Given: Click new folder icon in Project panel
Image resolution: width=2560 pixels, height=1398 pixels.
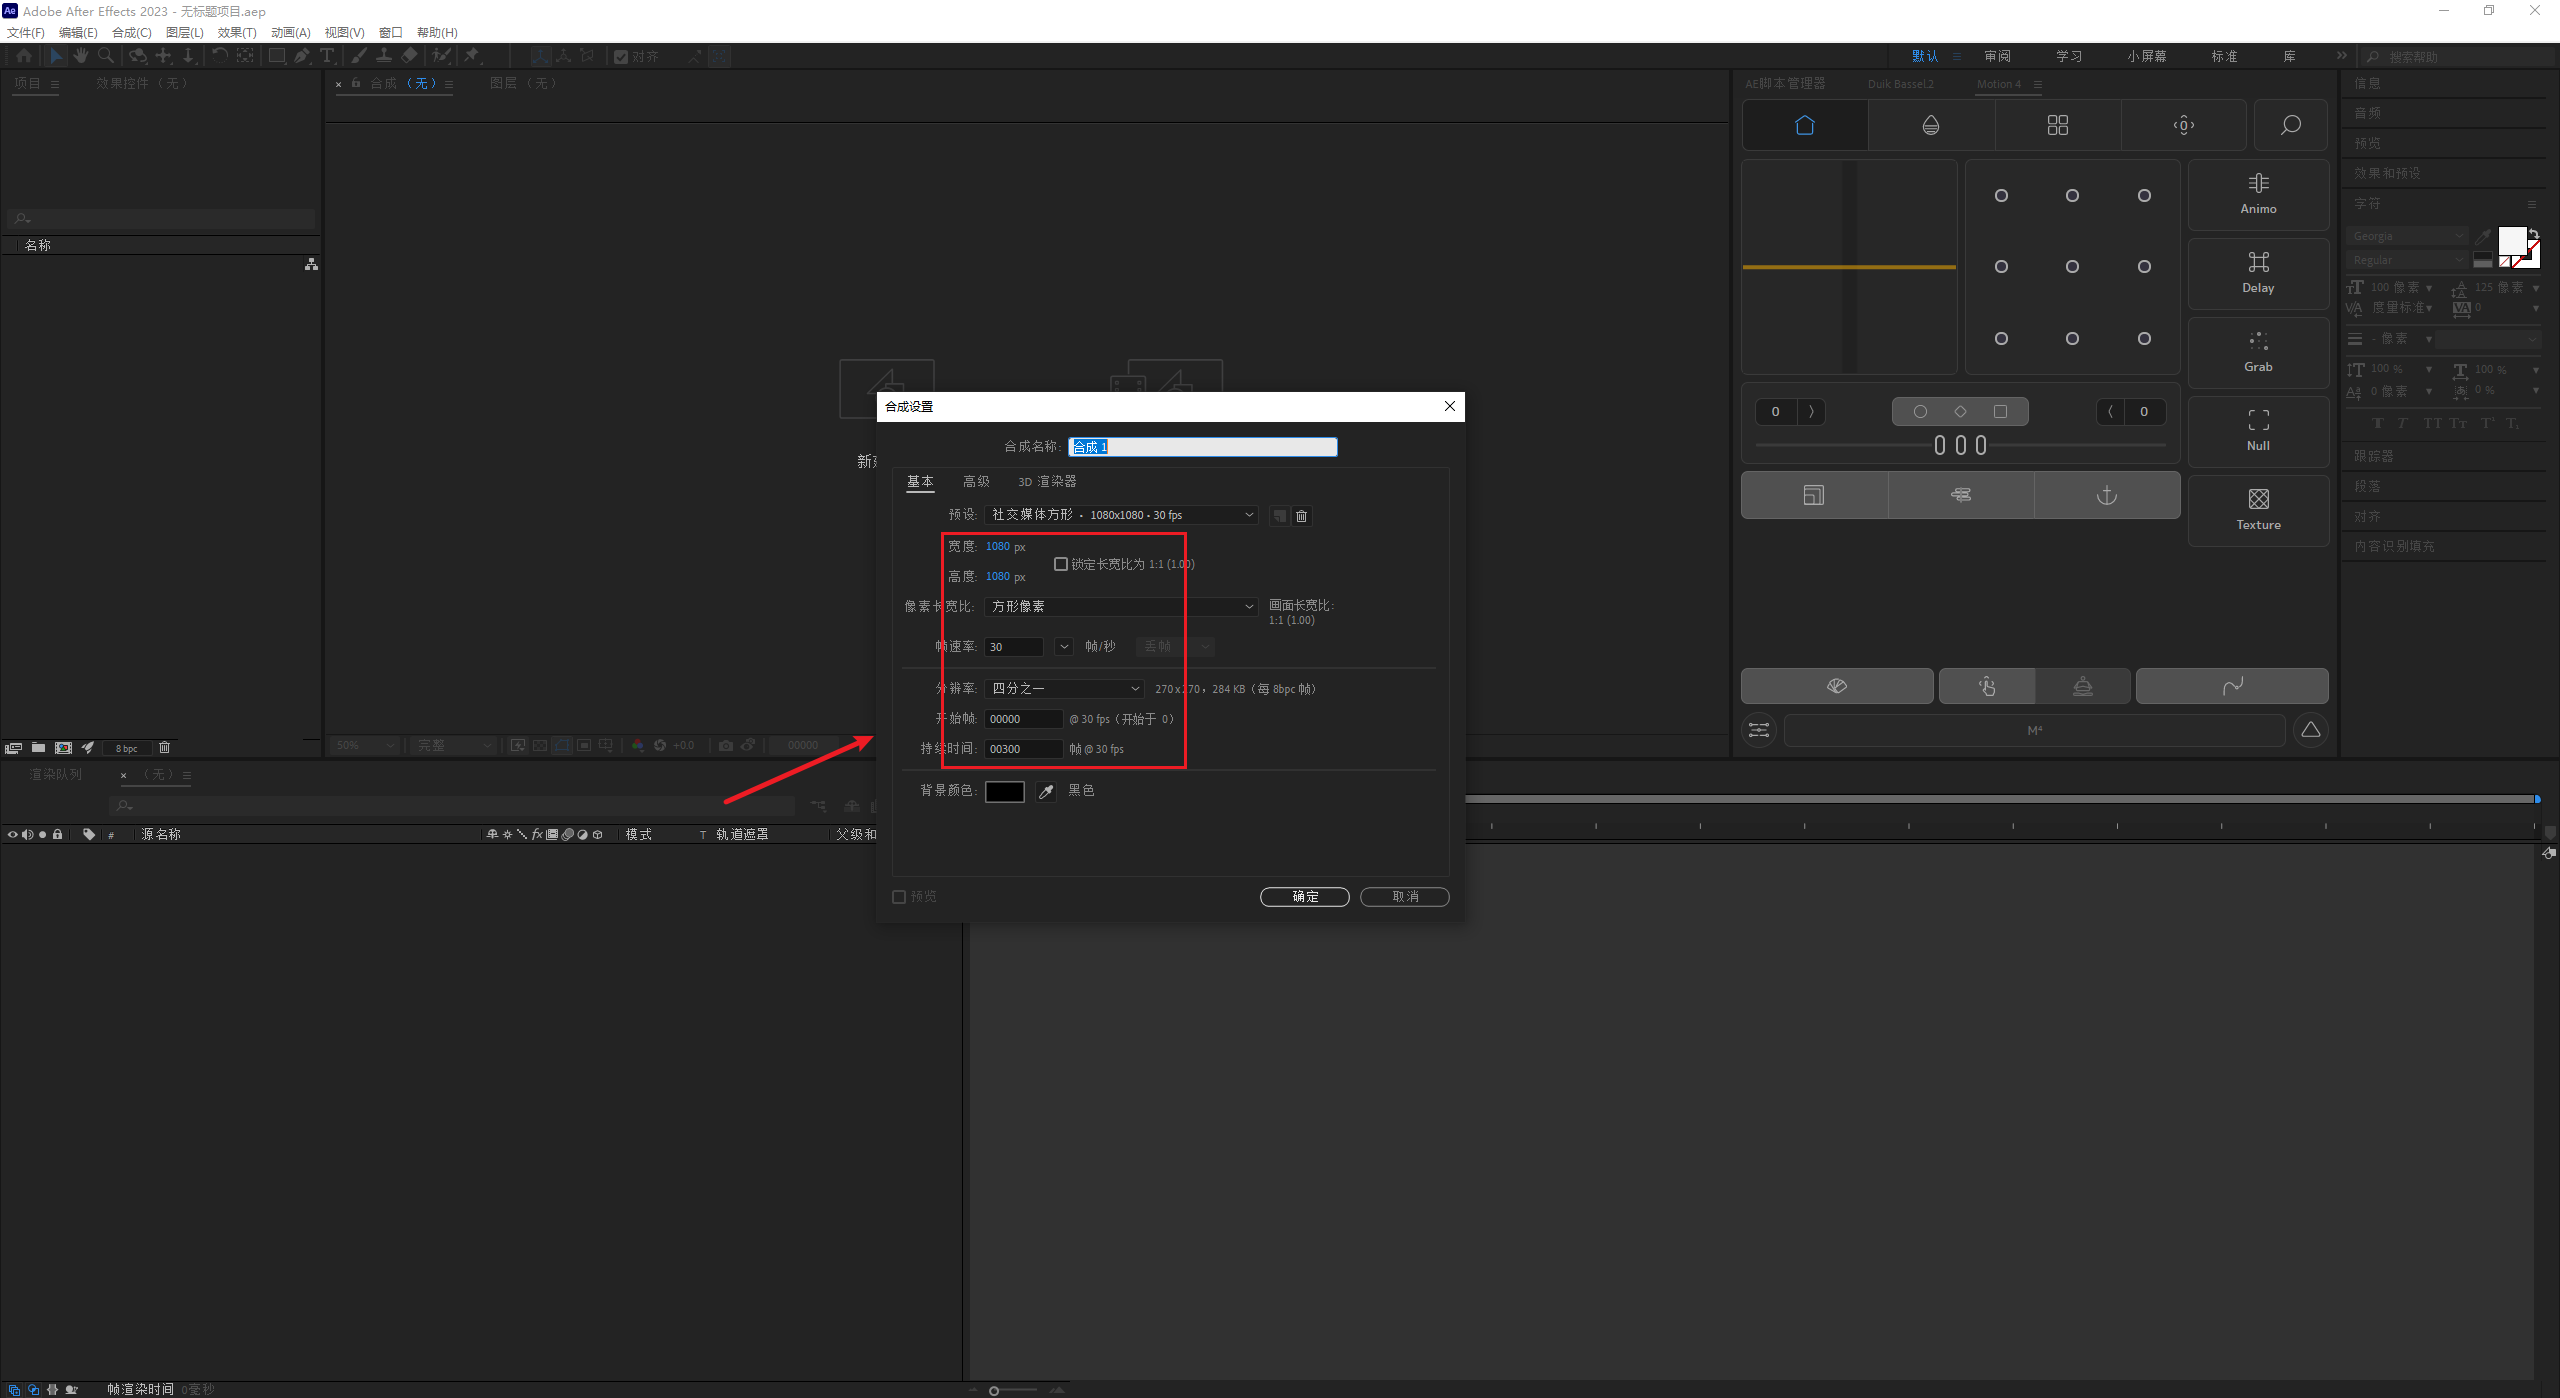Looking at the screenshot, I should [38, 748].
